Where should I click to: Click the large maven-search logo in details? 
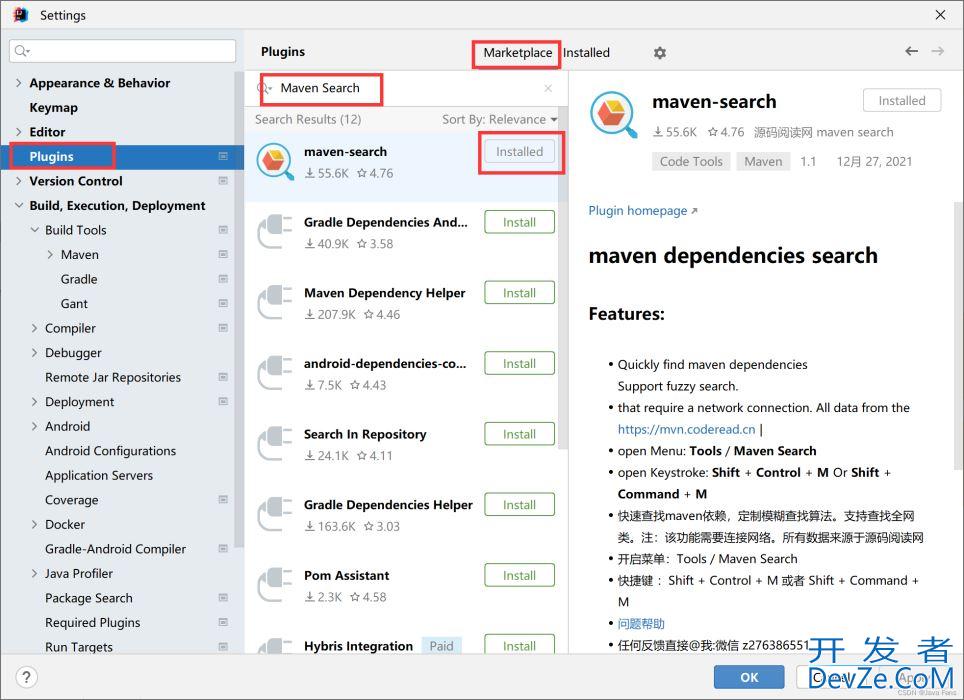point(614,115)
